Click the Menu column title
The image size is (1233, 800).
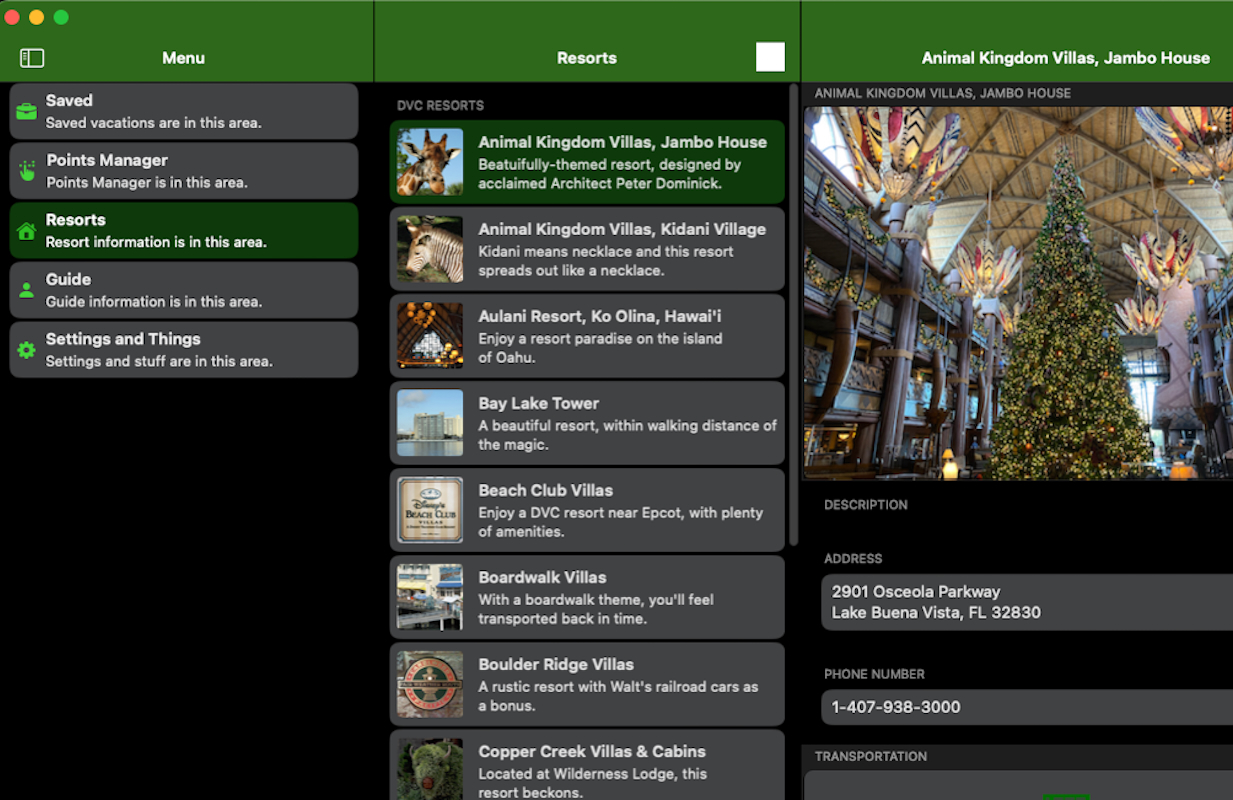coord(184,58)
